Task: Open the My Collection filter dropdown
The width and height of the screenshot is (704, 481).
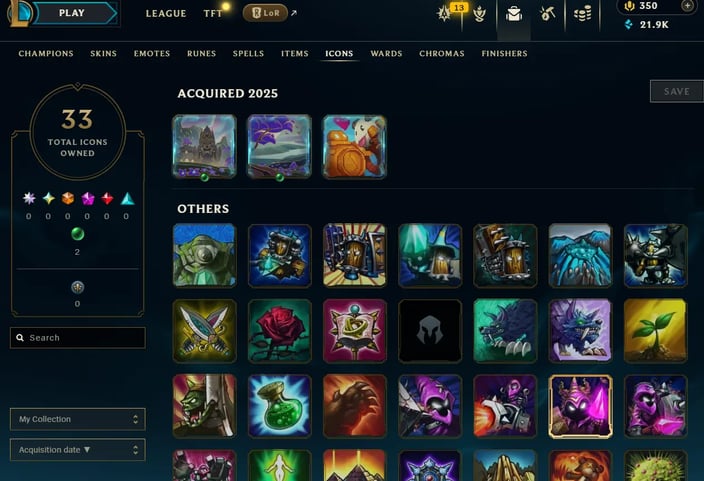Action: tap(78, 419)
